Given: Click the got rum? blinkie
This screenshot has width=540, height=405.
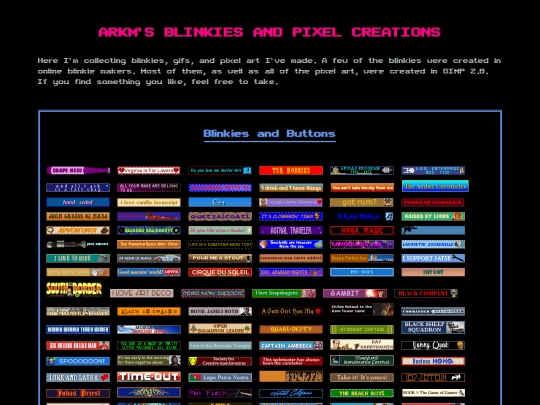Looking at the screenshot, I should tap(362, 202).
